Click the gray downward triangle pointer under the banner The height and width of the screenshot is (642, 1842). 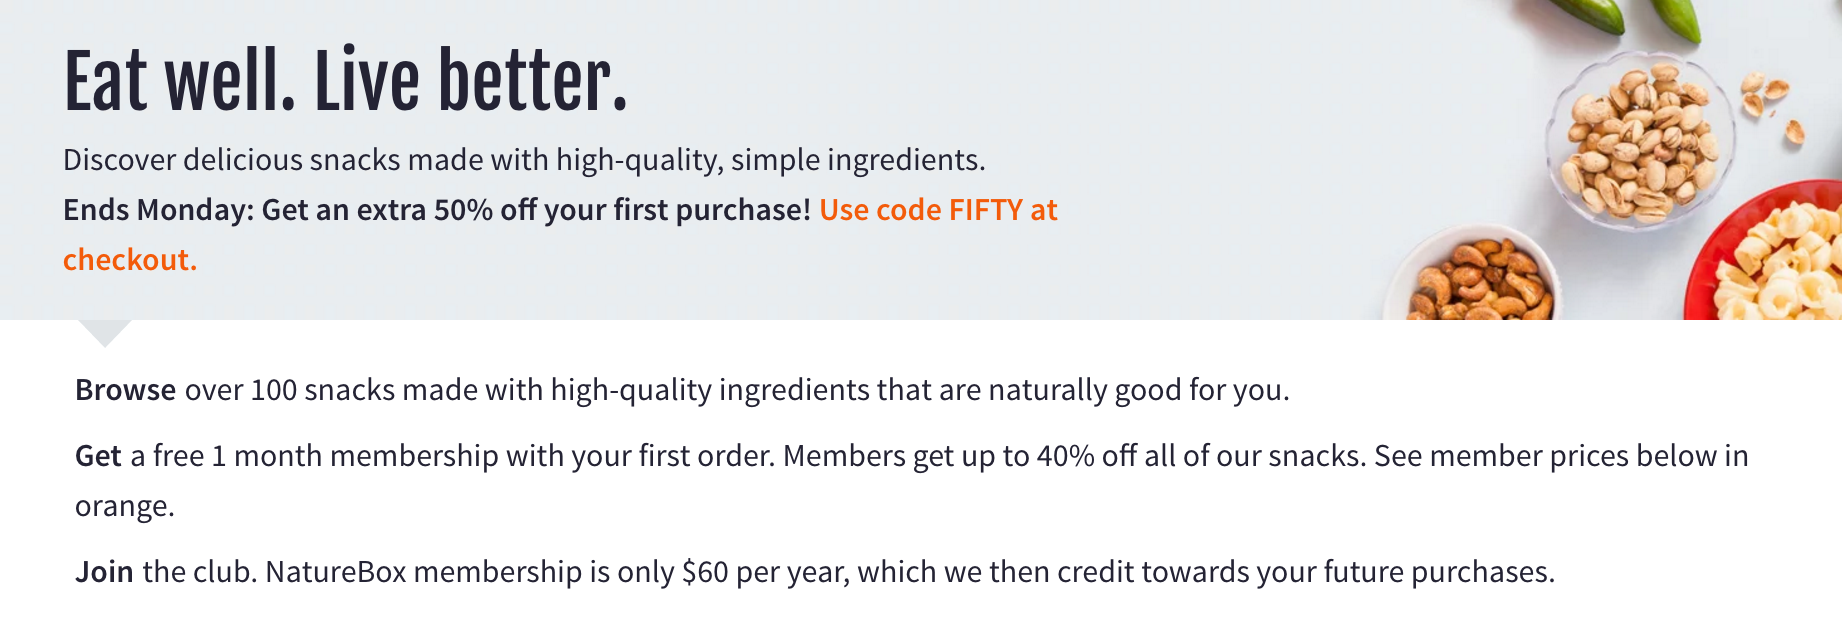pos(104,332)
